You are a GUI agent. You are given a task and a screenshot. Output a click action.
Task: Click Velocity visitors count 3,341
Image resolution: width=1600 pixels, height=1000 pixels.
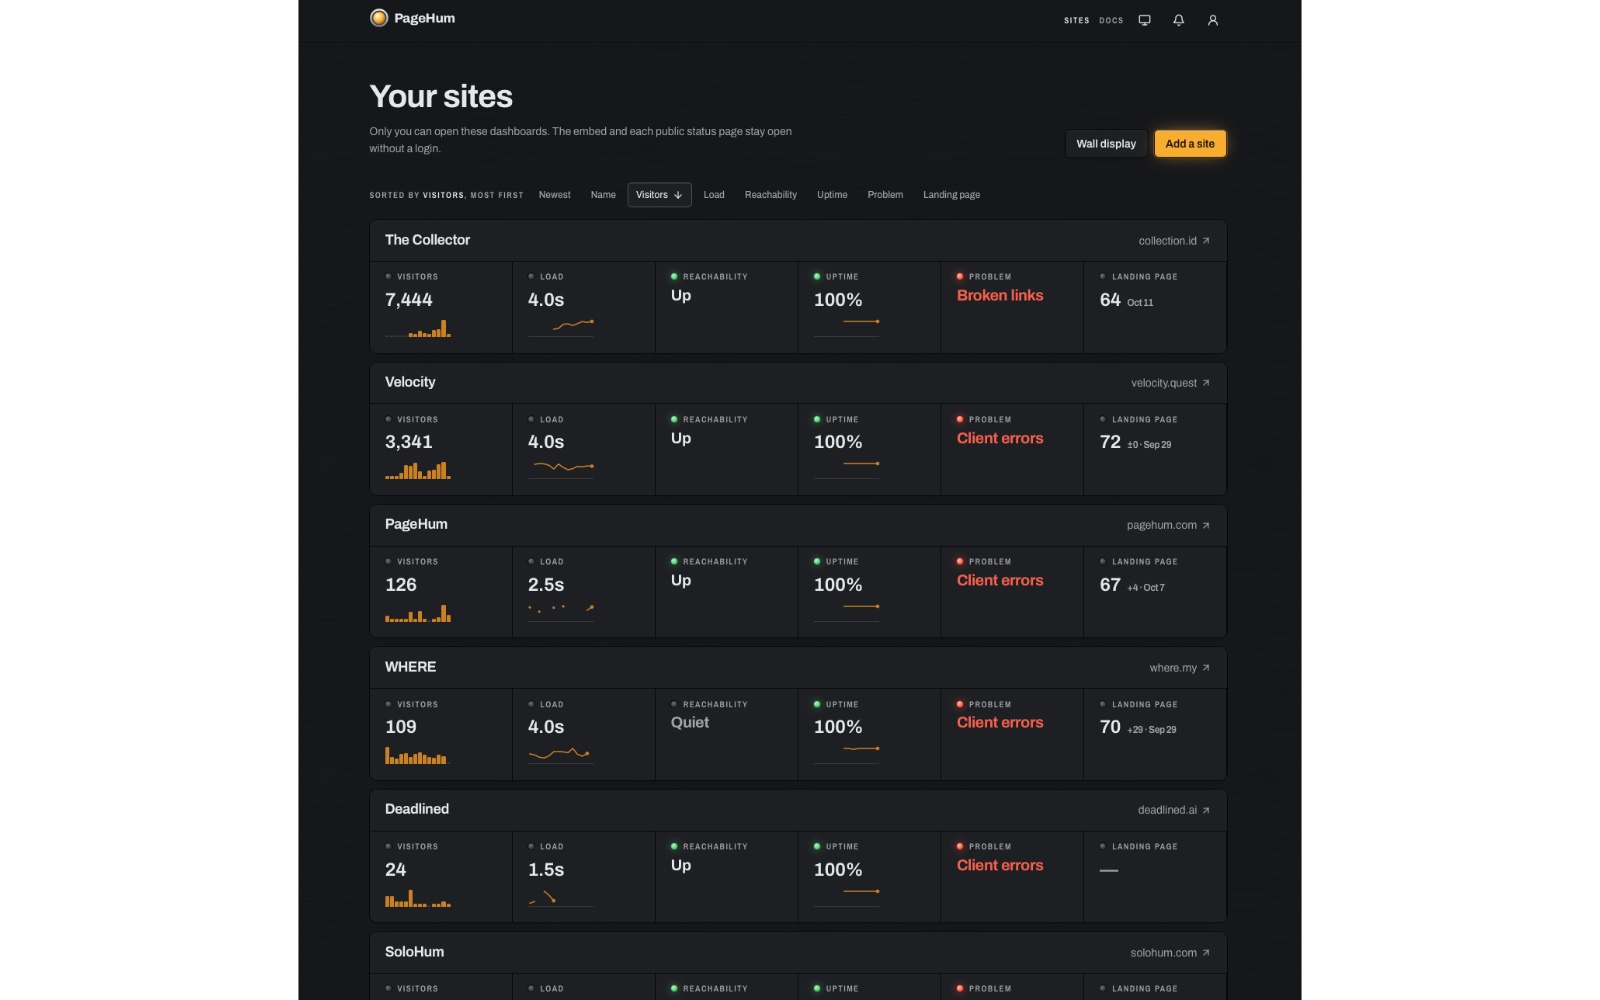coord(409,442)
